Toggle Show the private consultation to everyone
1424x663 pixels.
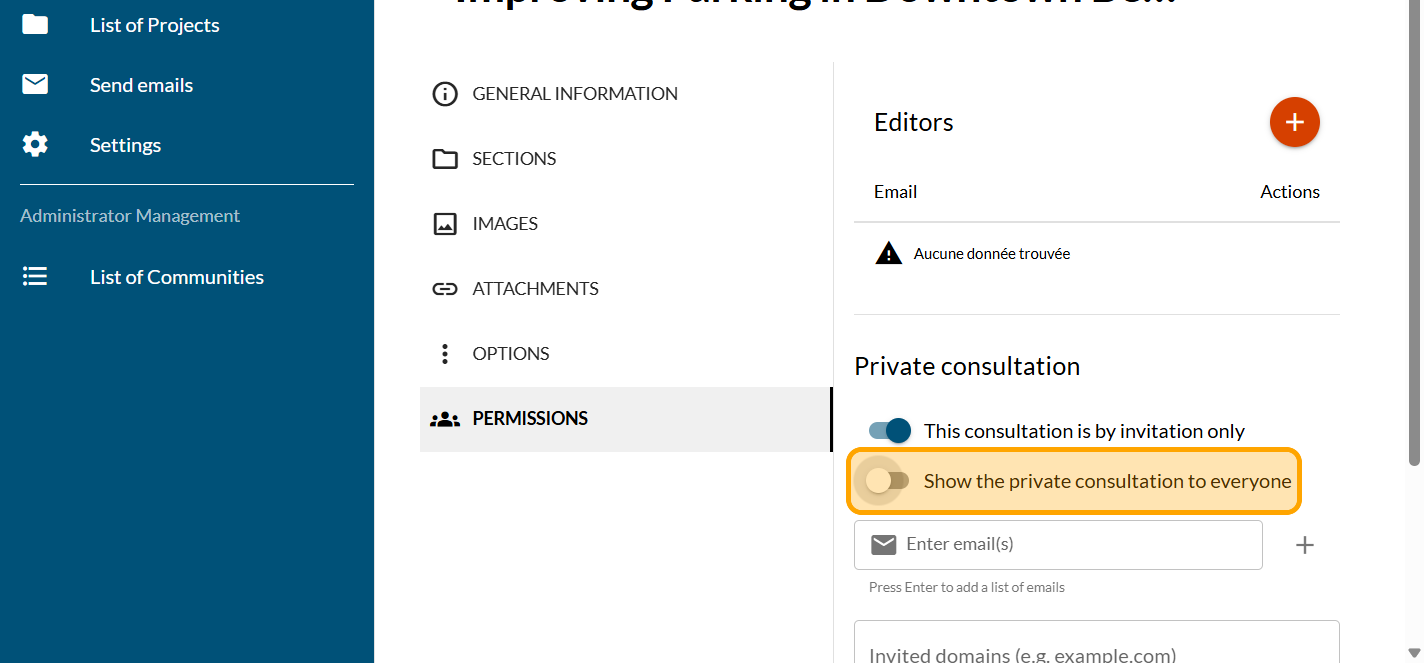887,481
